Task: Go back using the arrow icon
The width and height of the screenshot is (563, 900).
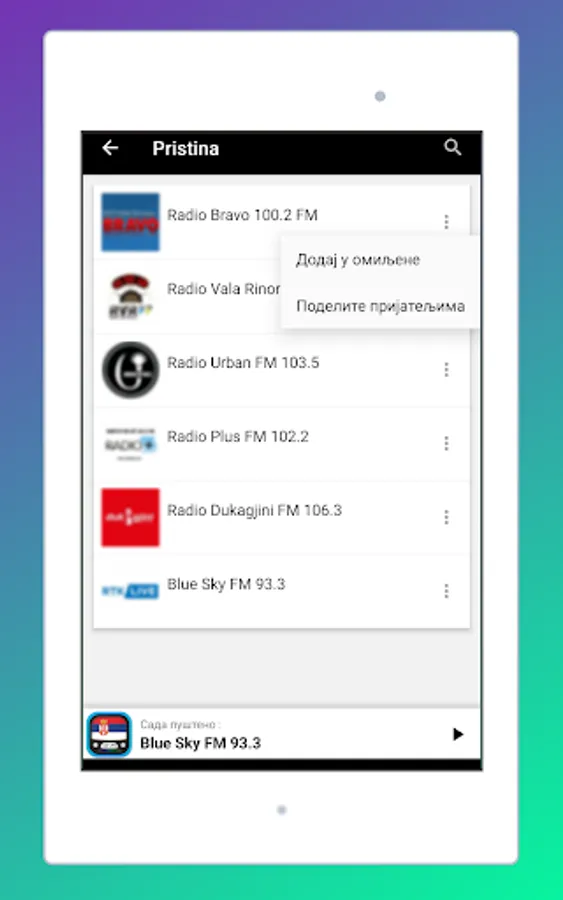Action: 110,148
